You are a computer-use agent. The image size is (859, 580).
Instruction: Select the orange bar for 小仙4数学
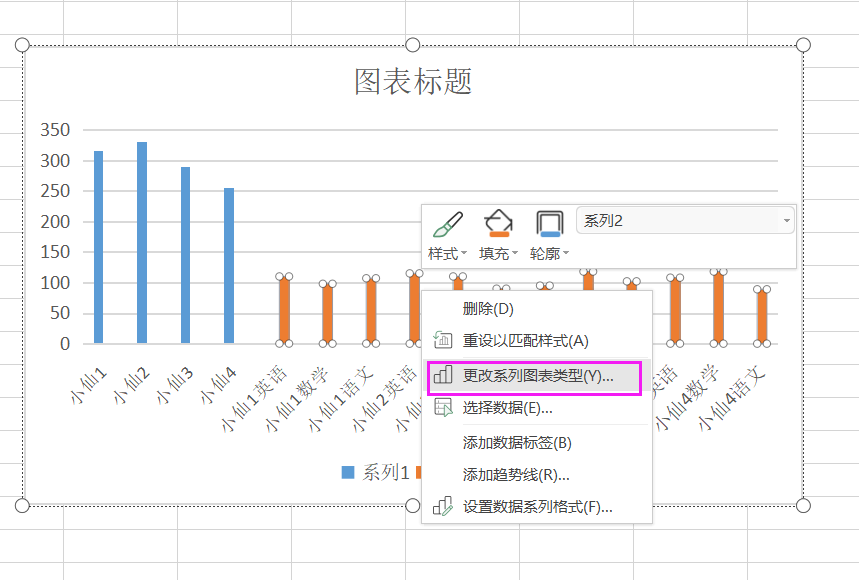[718, 307]
